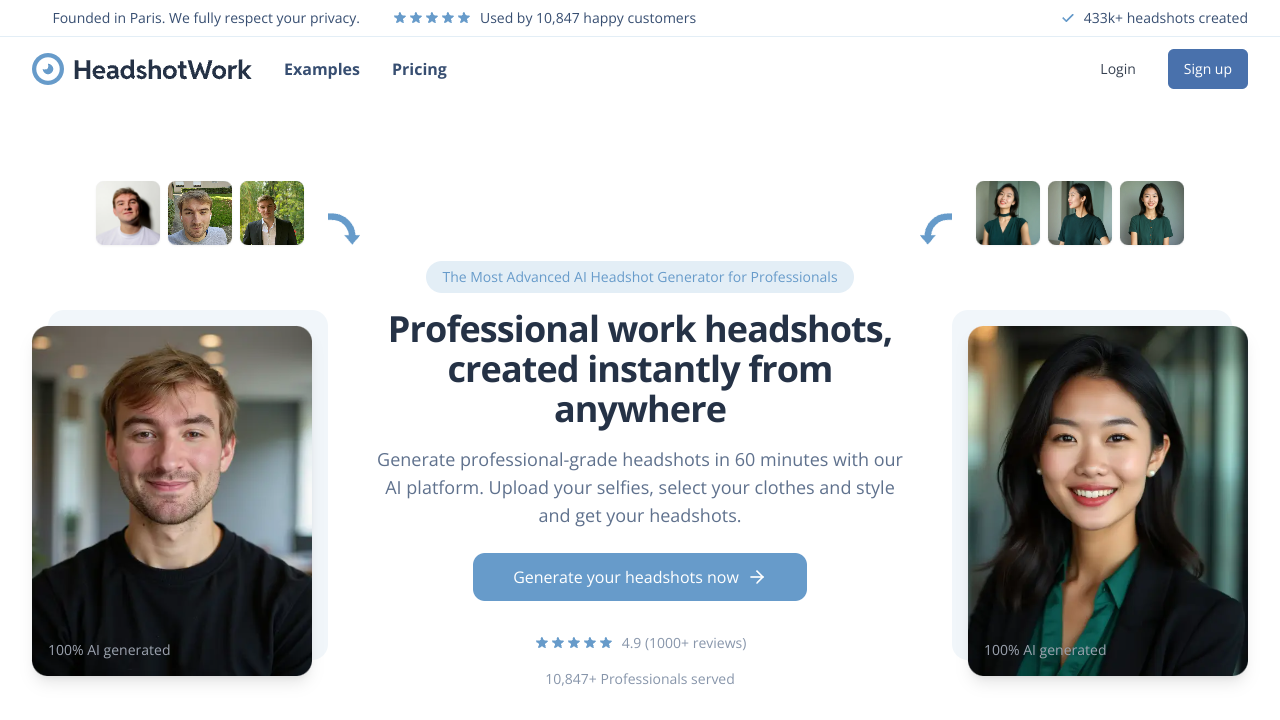Open the Examples page
Screen dimensions: 1280x720
click(x=322, y=69)
